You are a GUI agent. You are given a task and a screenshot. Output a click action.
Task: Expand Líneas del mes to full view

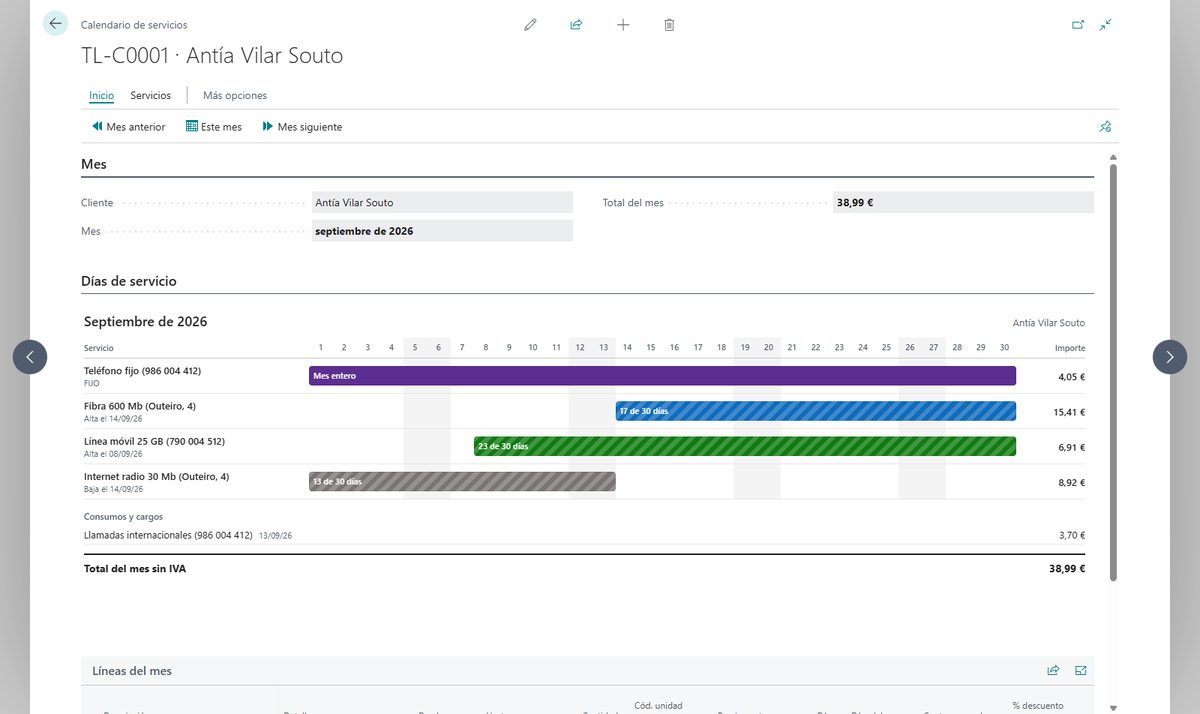point(1081,671)
